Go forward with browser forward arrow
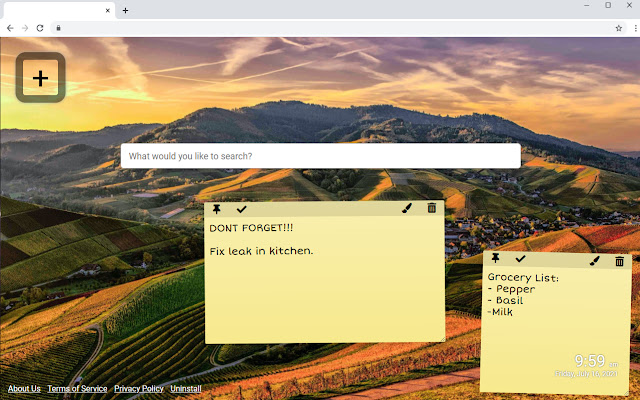Image resolution: width=640 pixels, height=400 pixels. click(25, 28)
